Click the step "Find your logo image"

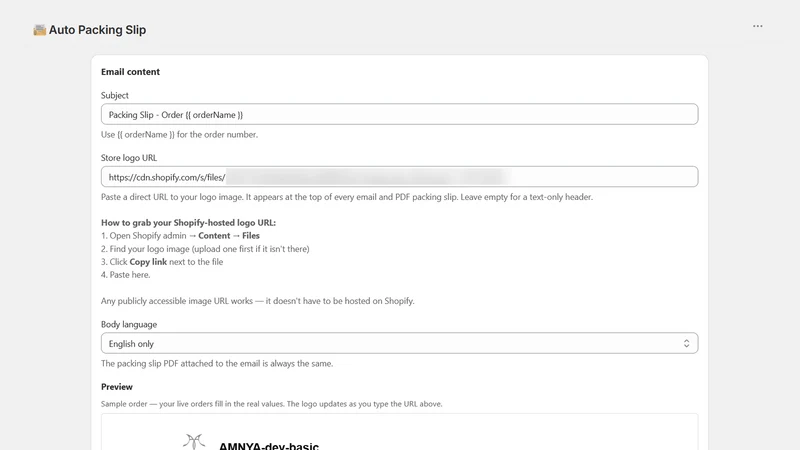[205, 249]
